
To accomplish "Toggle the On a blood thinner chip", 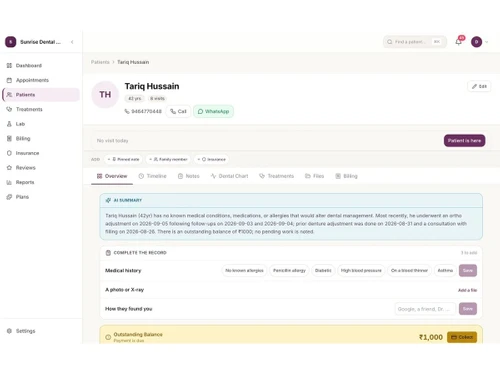I will (409, 270).
